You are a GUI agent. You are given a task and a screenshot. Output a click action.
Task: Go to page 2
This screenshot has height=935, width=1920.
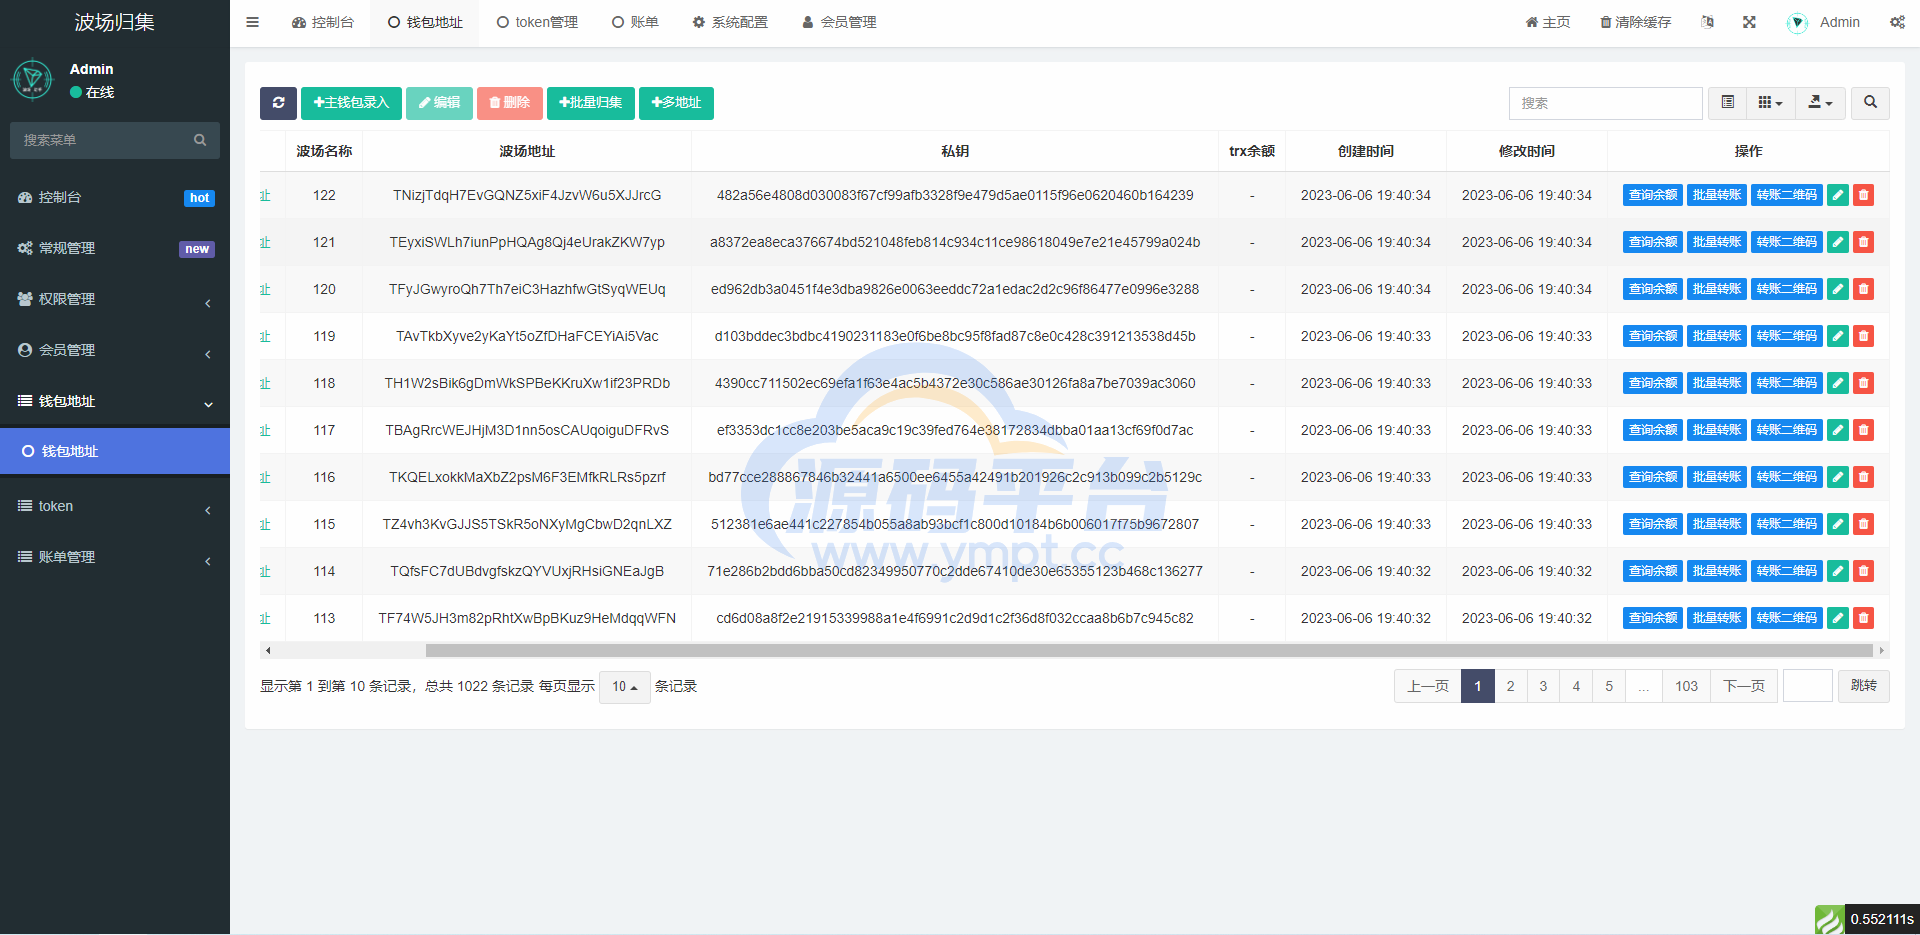(1510, 686)
